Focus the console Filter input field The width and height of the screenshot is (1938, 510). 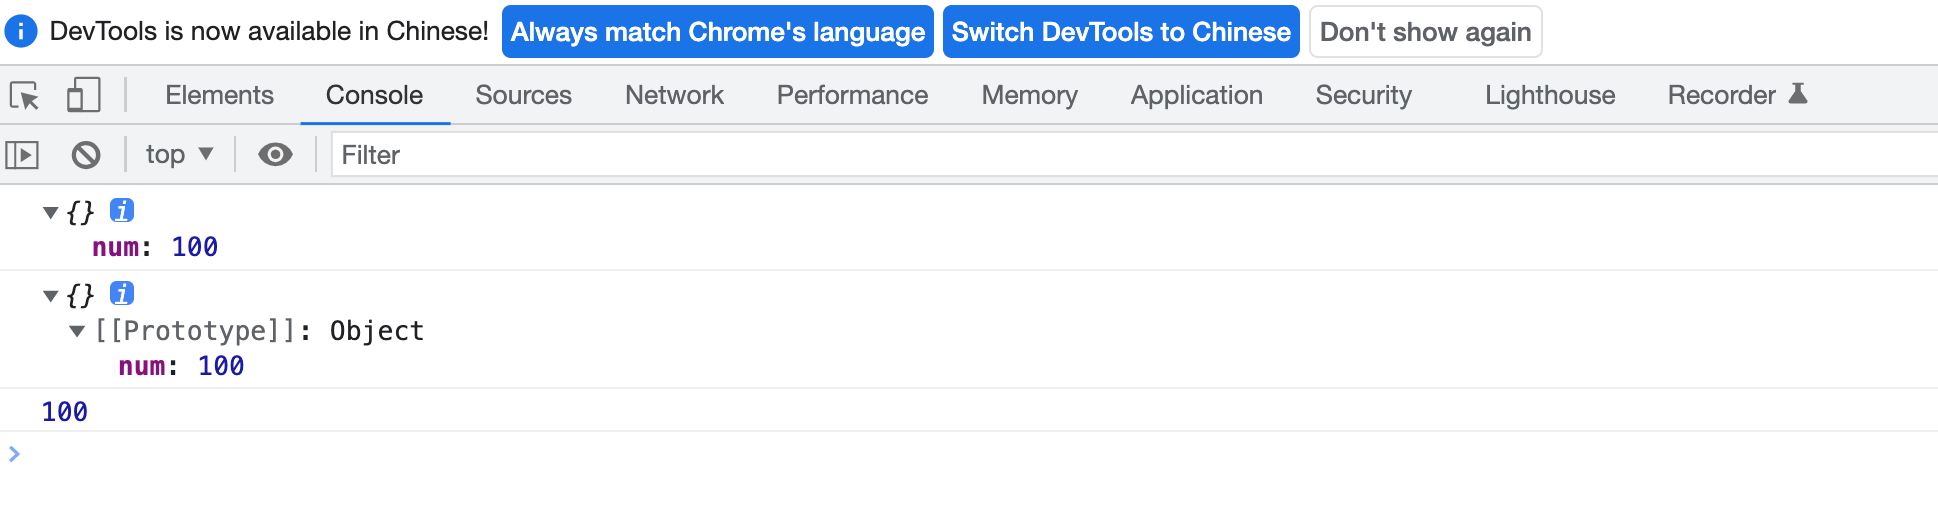click(x=1134, y=155)
